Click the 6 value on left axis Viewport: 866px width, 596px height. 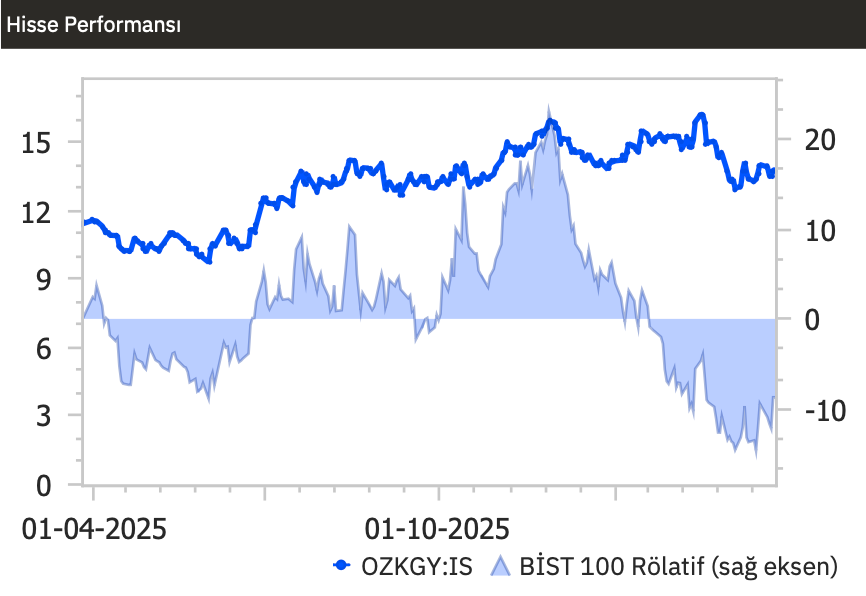point(44,349)
